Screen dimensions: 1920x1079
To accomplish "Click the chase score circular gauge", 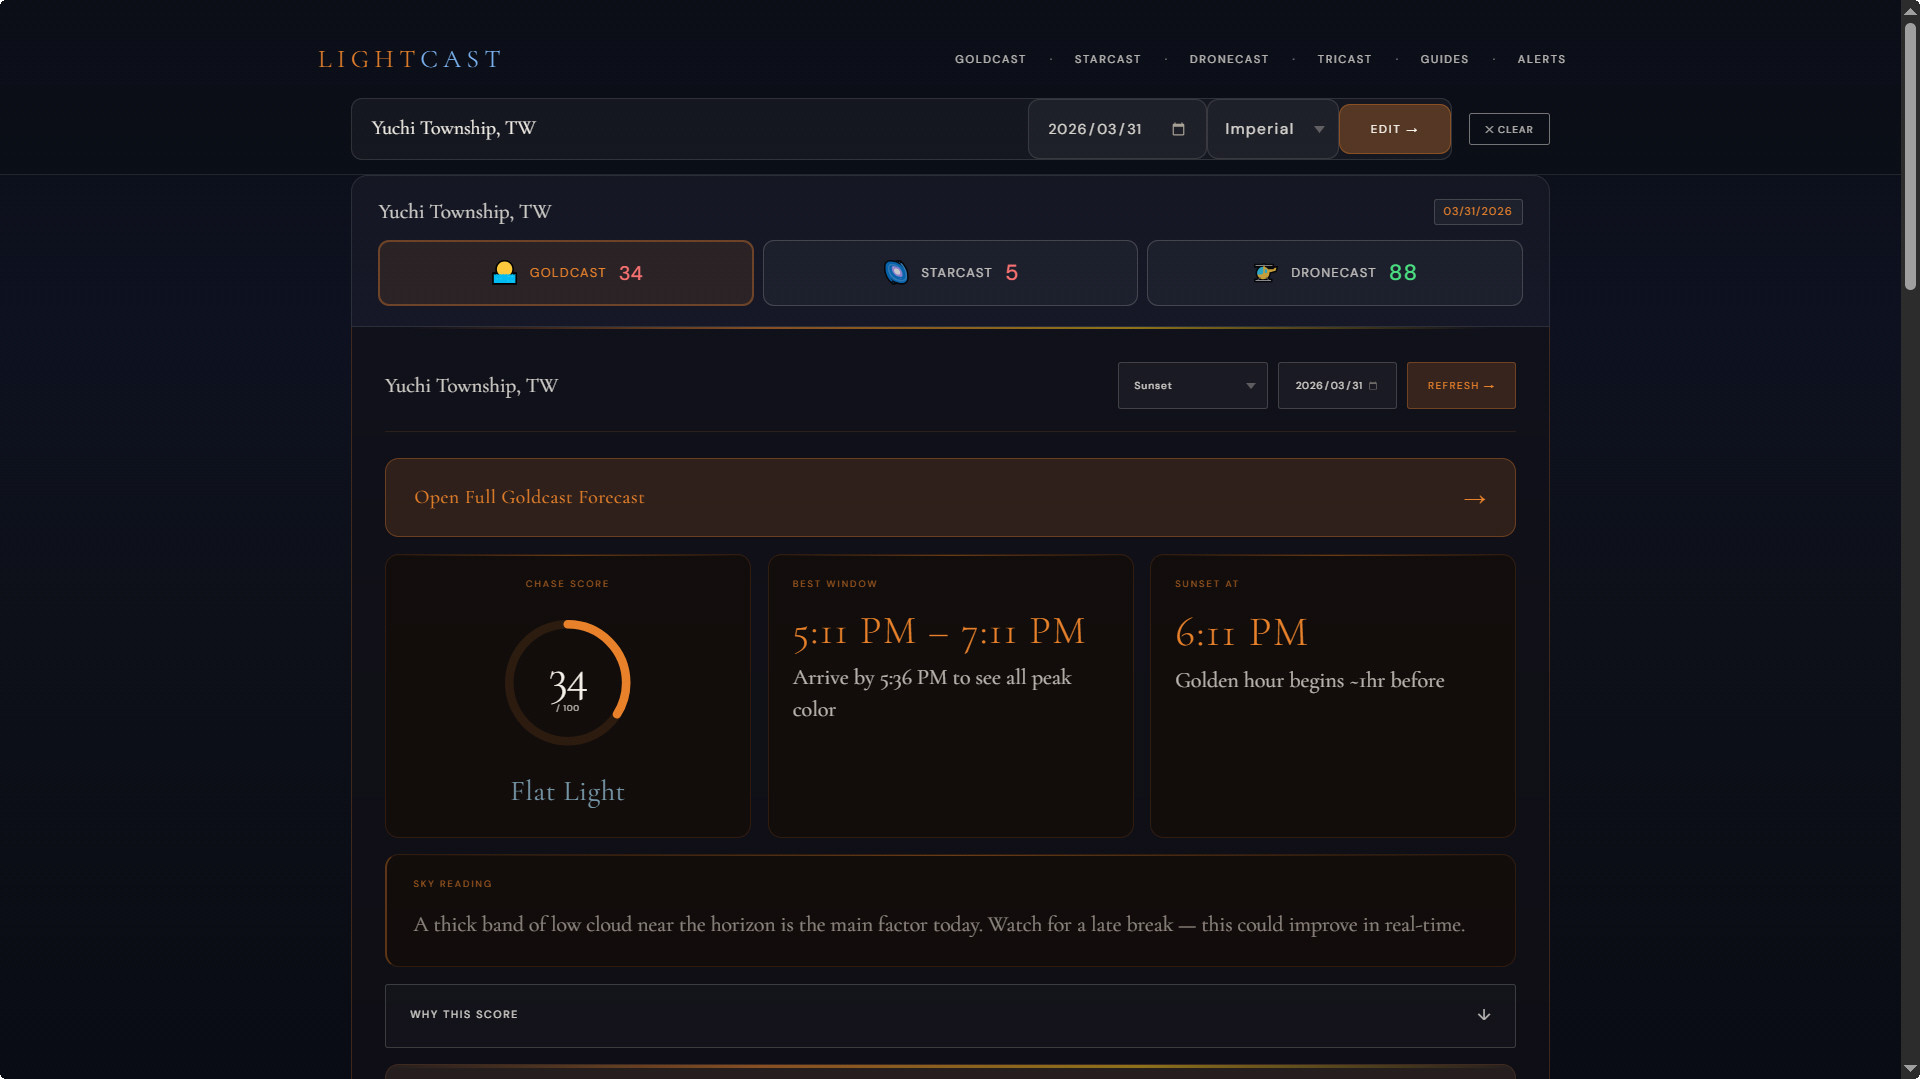I will (x=567, y=683).
